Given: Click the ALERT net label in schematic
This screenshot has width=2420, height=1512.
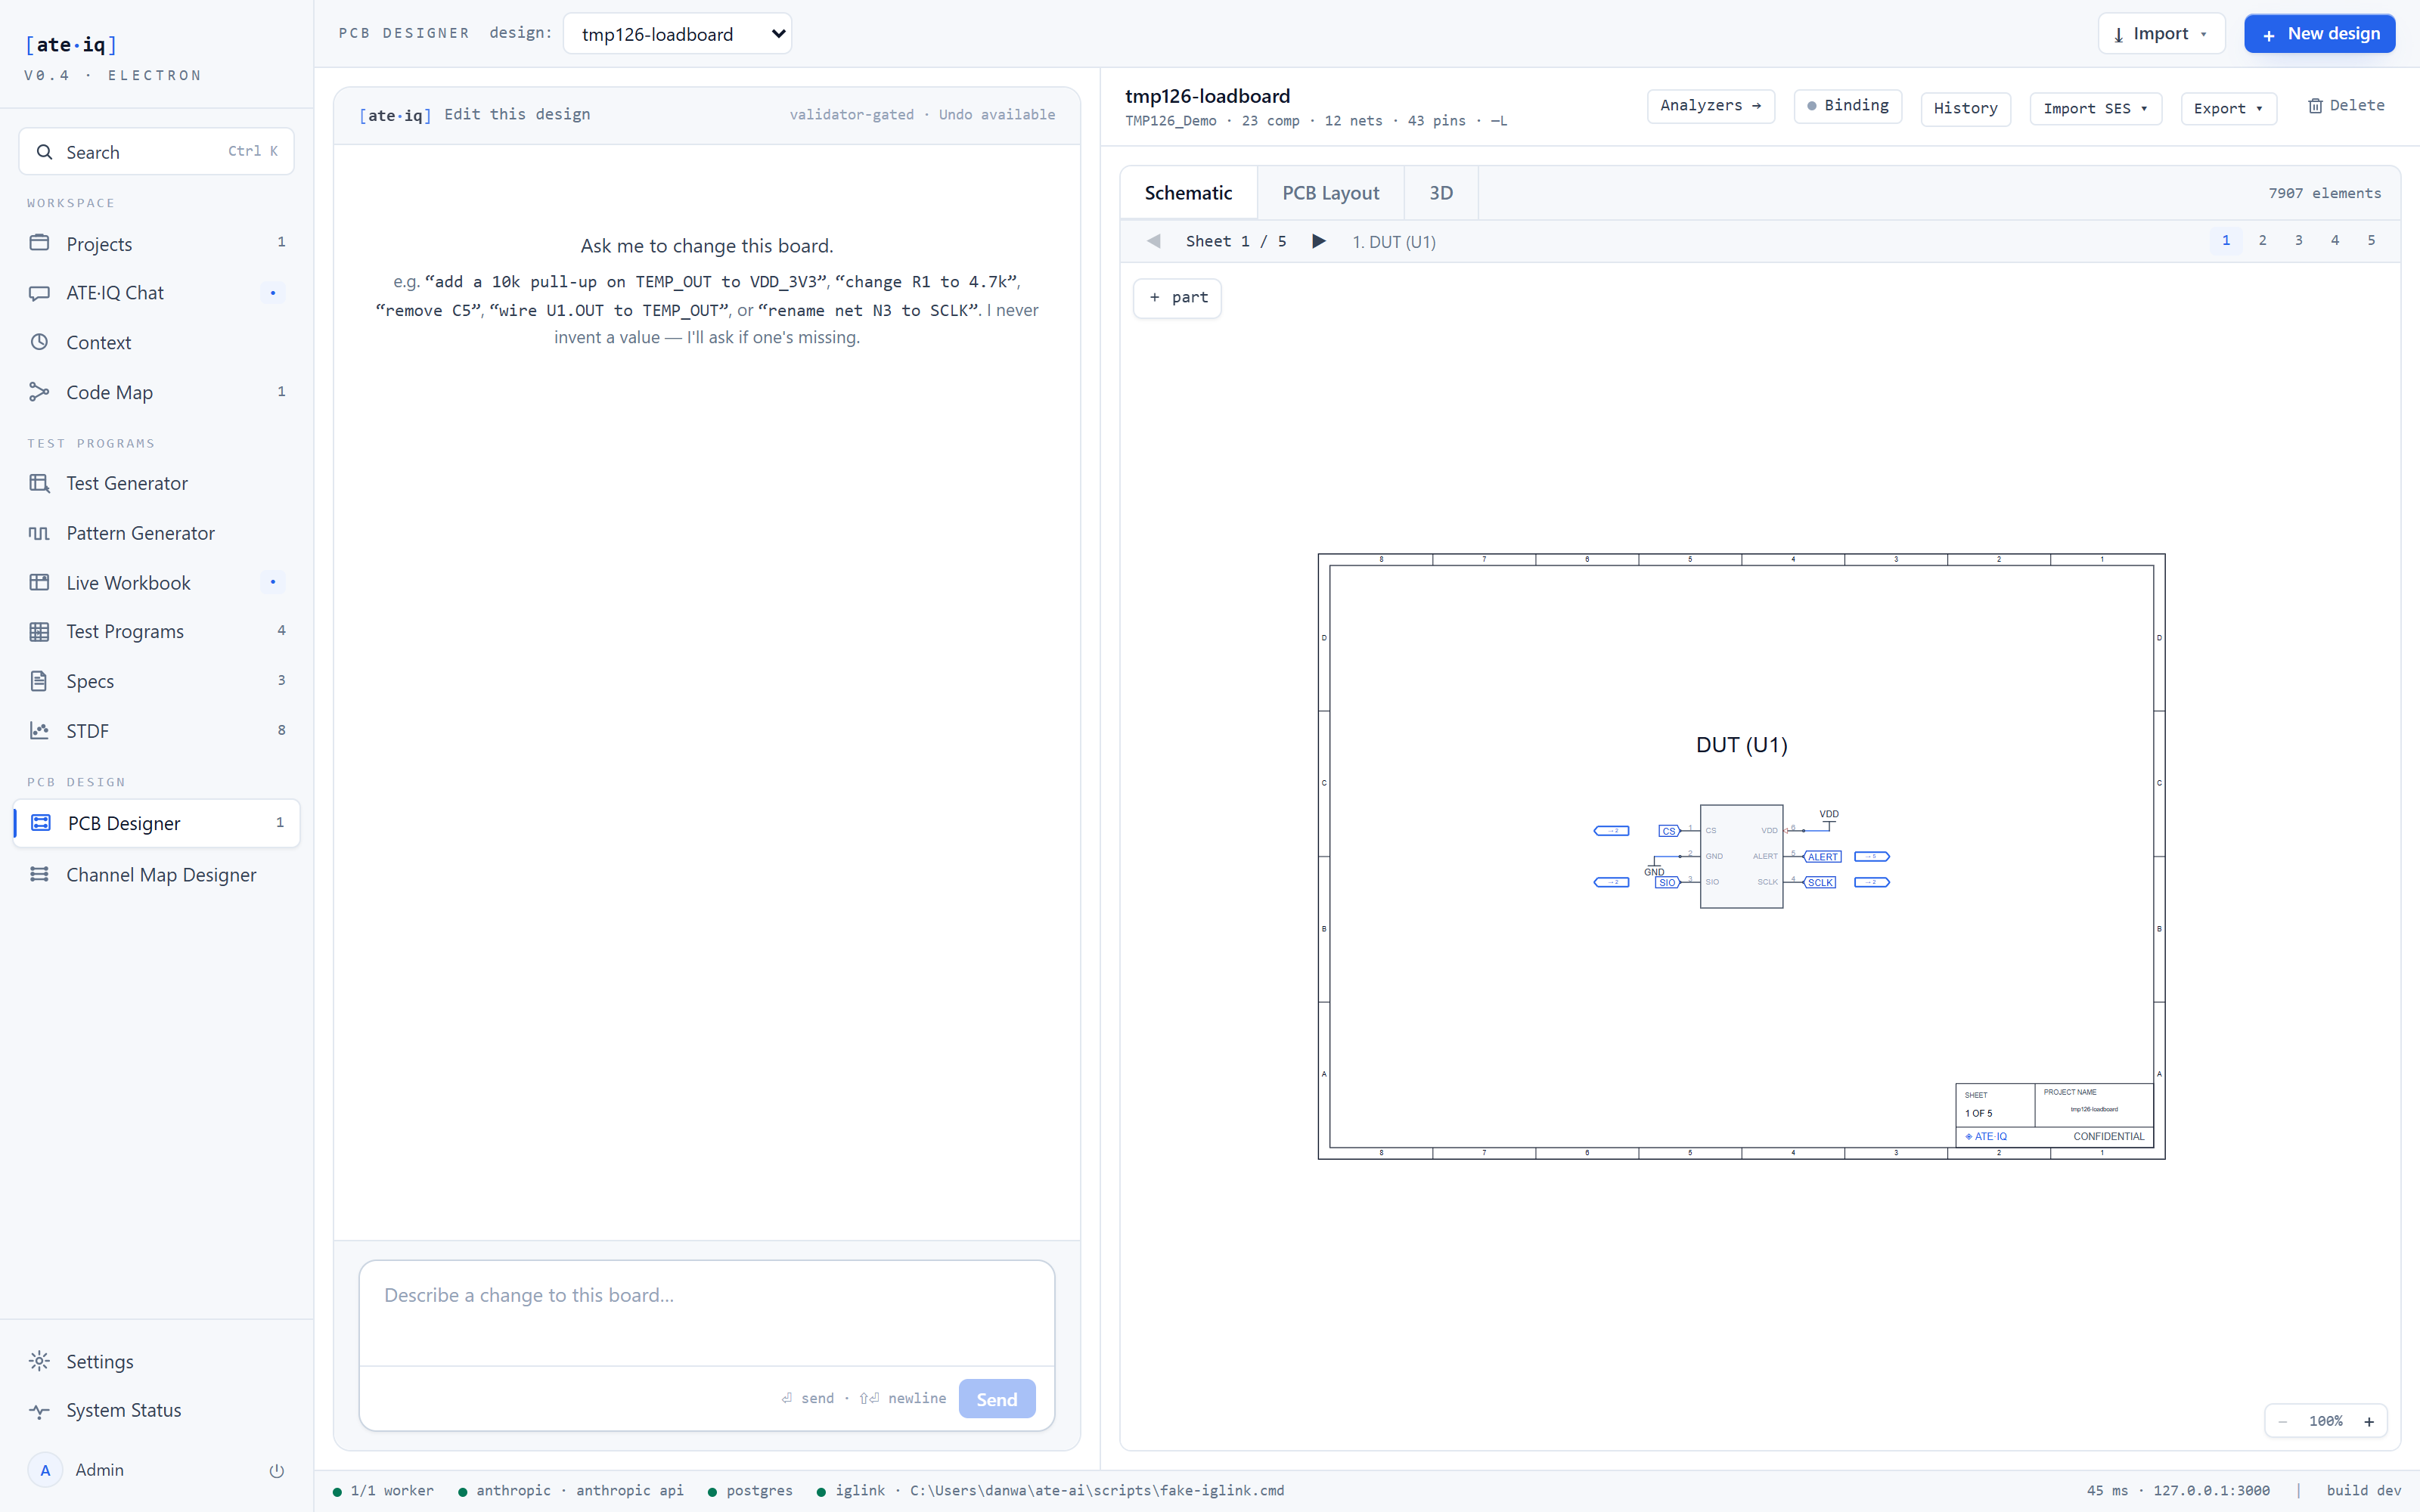Looking at the screenshot, I should [1822, 857].
